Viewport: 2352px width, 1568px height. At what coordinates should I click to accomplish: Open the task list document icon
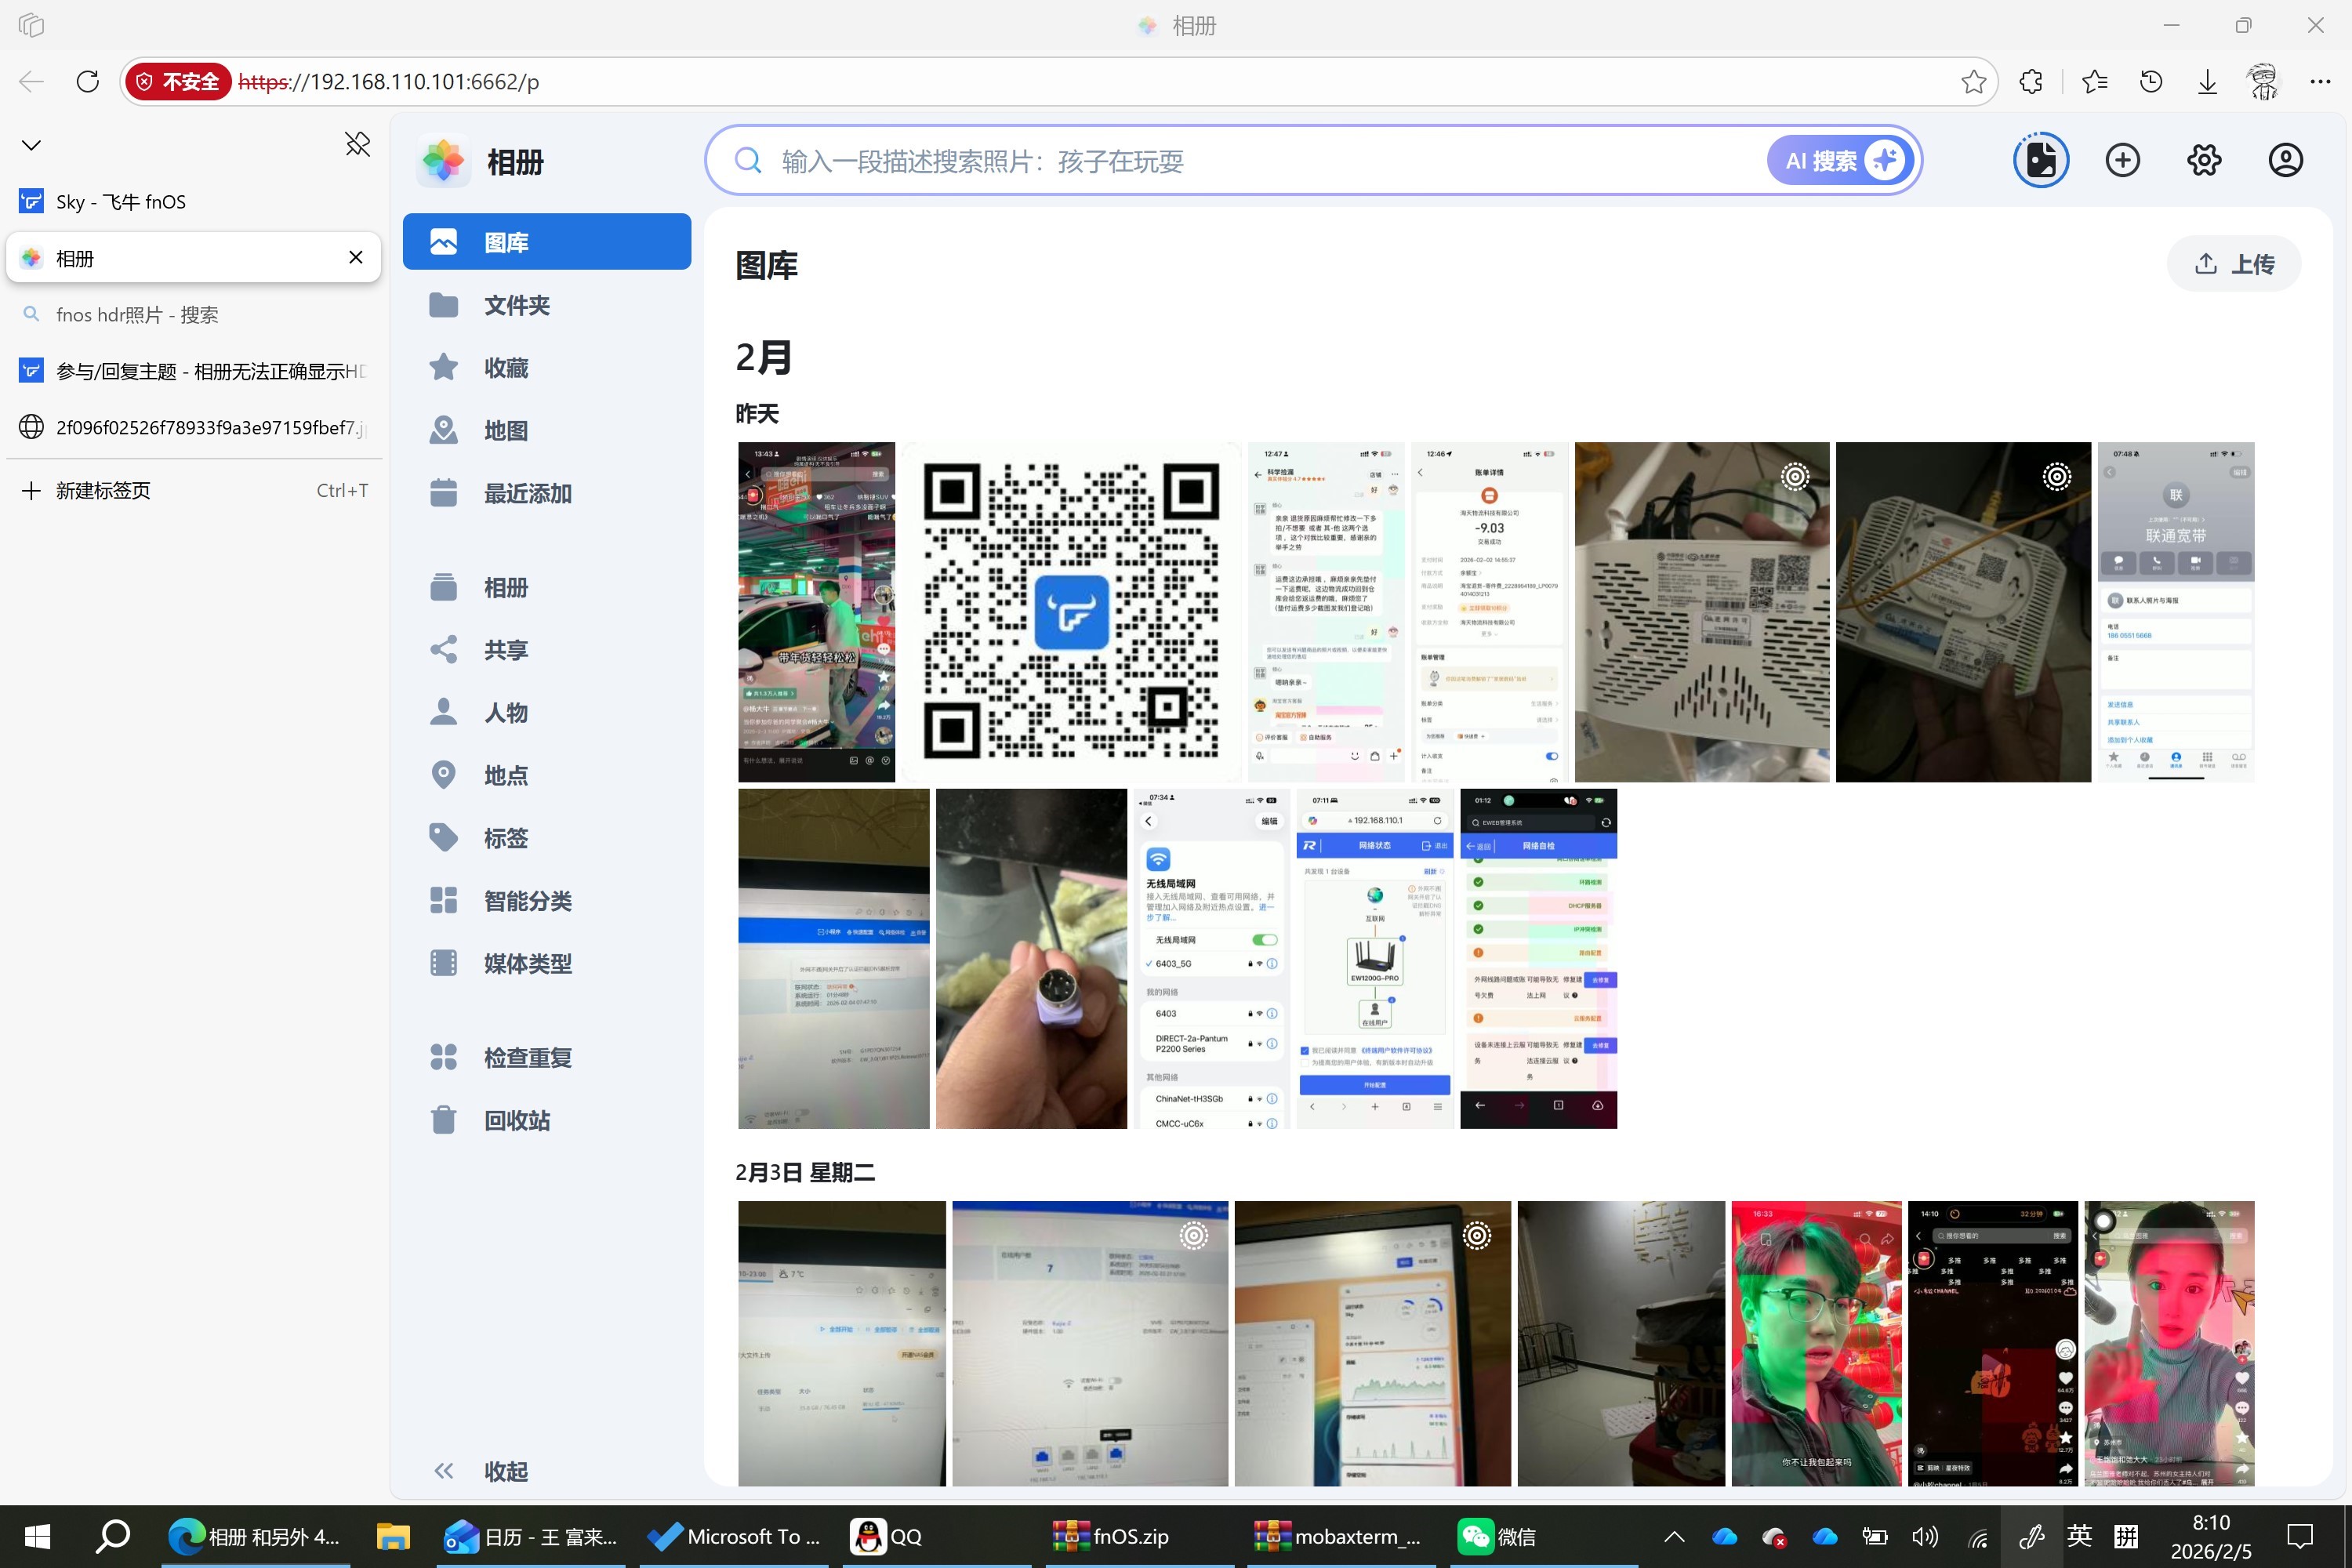coord(2040,160)
